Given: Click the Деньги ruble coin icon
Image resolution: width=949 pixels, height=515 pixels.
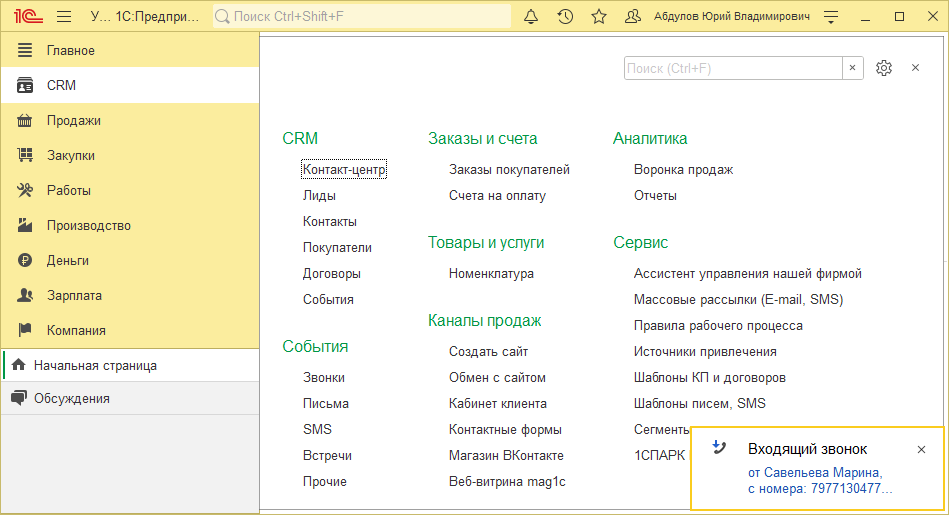Looking at the screenshot, I should 25,260.
